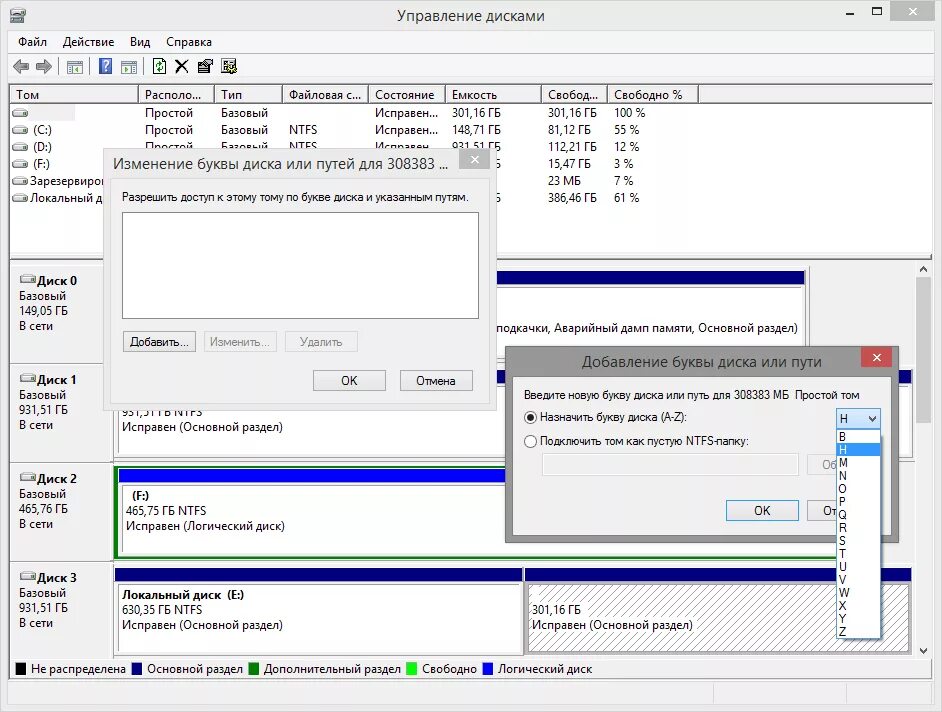Close the Добавление буквы диска или пути dialog
This screenshot has height=712, width=942.
[877, 358]
